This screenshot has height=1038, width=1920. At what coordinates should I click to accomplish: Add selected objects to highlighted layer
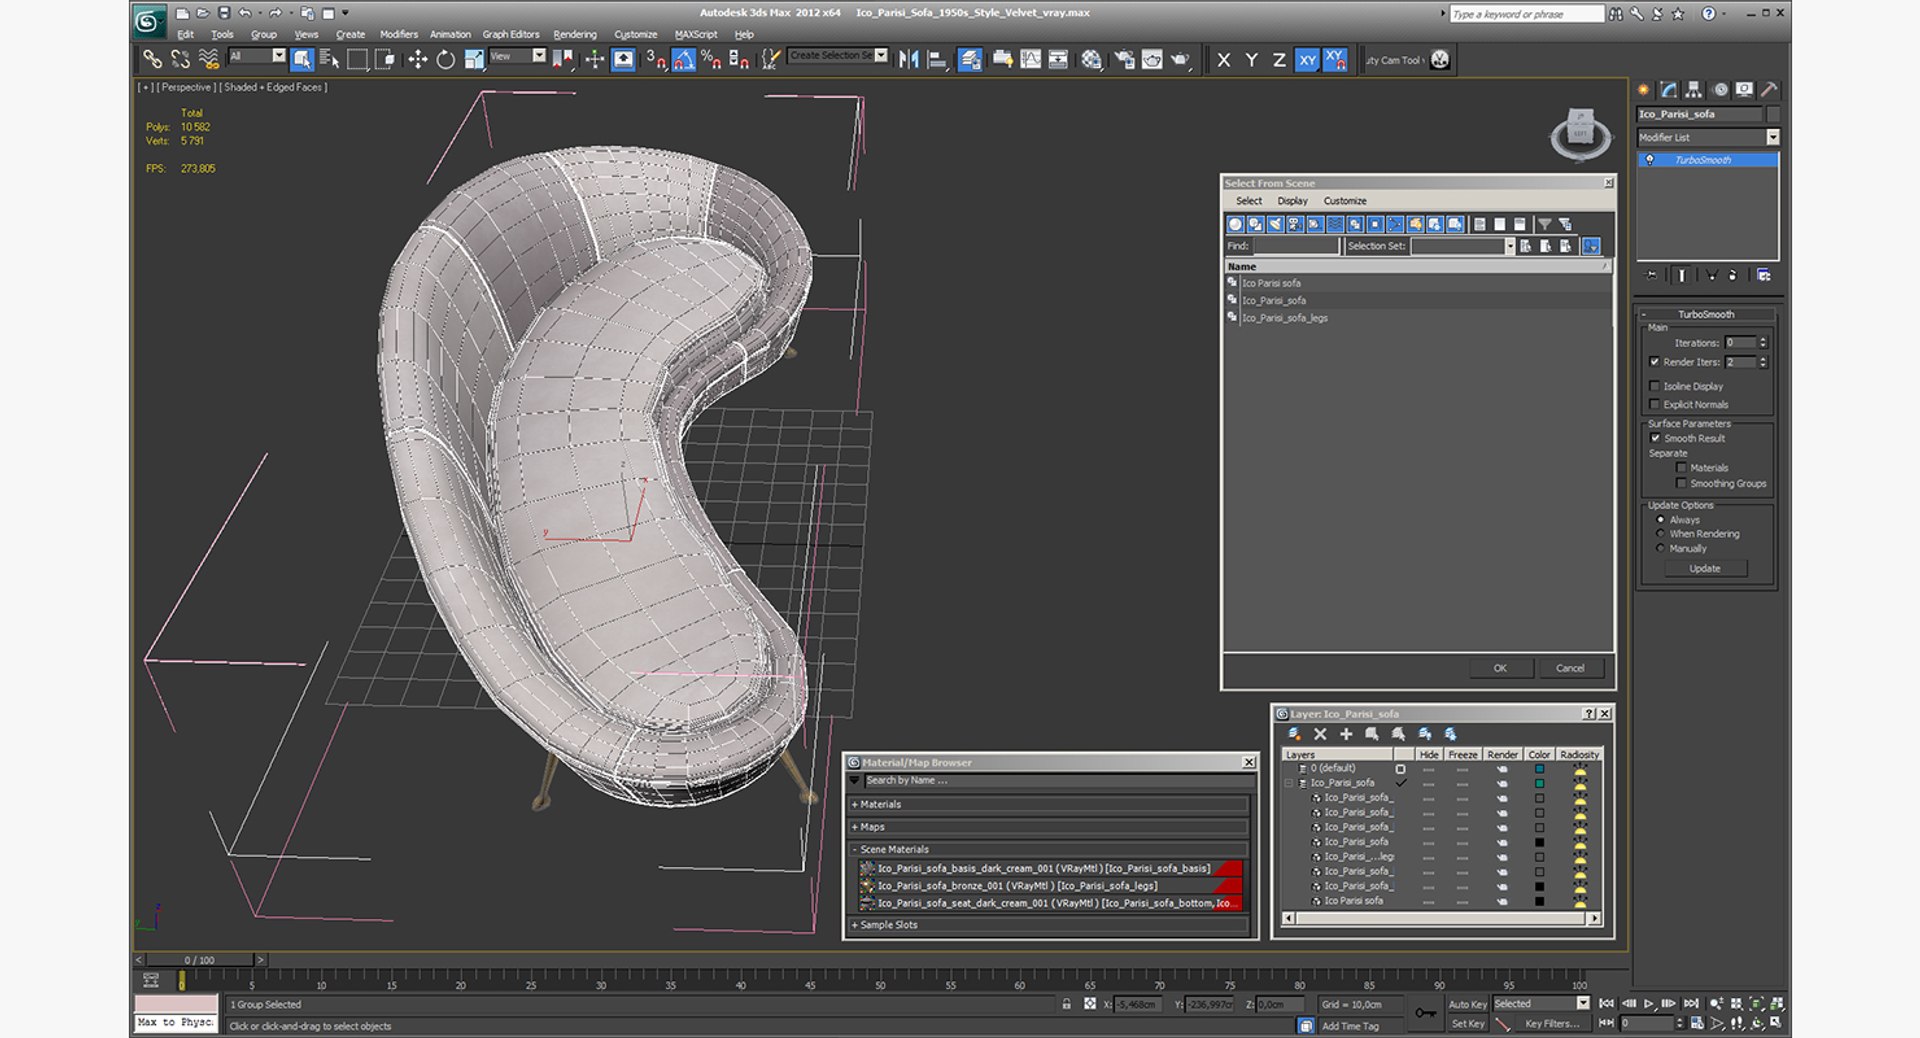1346,734
